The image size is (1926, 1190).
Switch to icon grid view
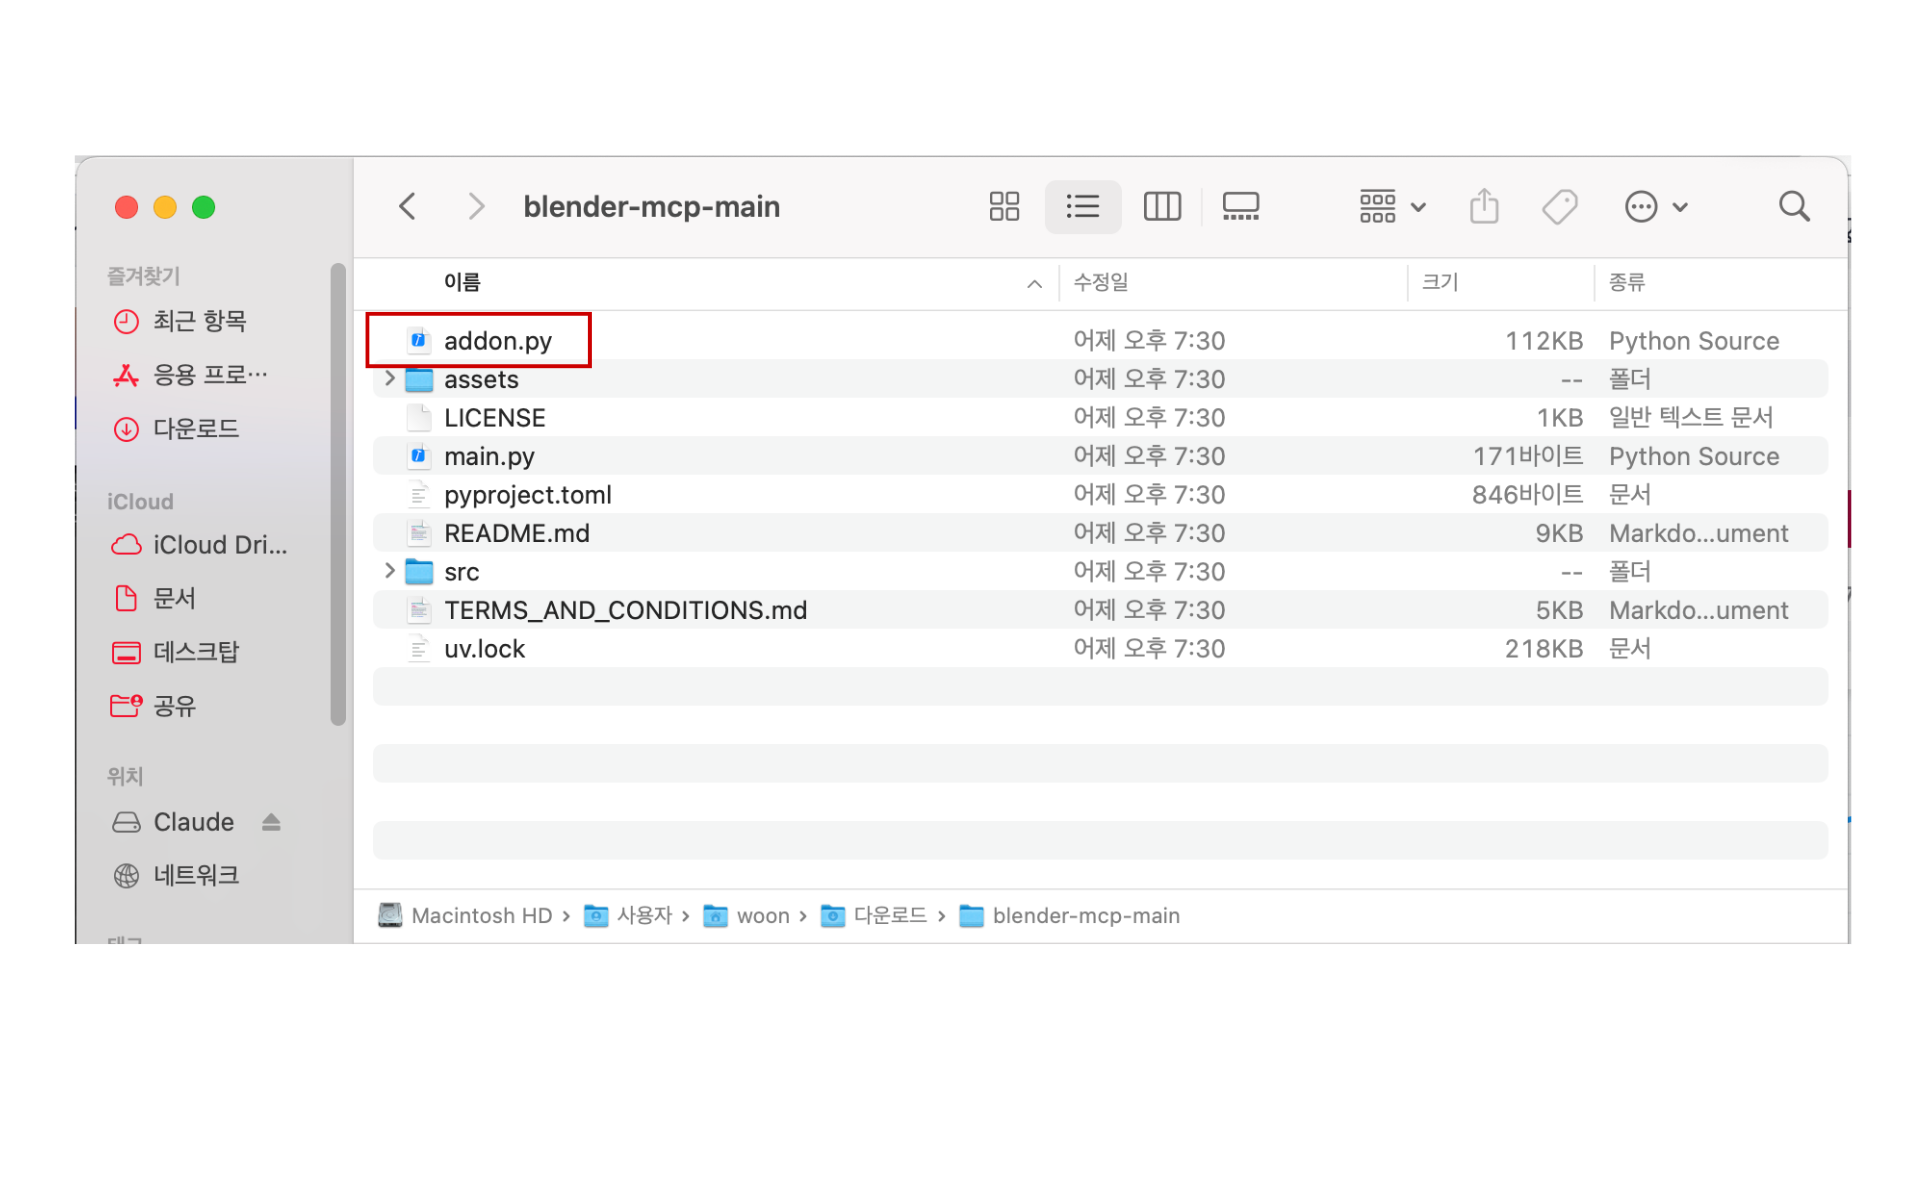tap(1003, 207)
